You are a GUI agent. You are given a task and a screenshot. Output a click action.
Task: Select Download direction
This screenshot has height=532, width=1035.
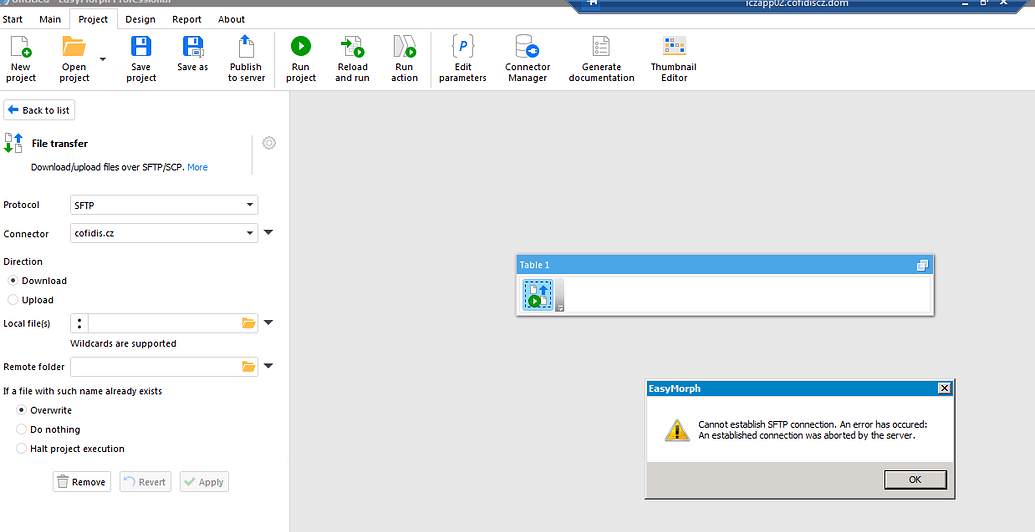click(x=13, y=281)
